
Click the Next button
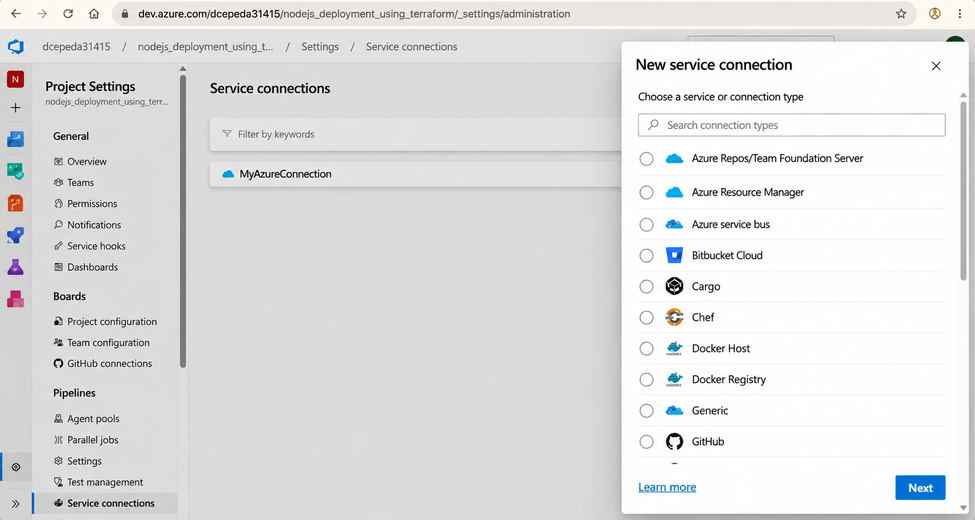[920, 488]
